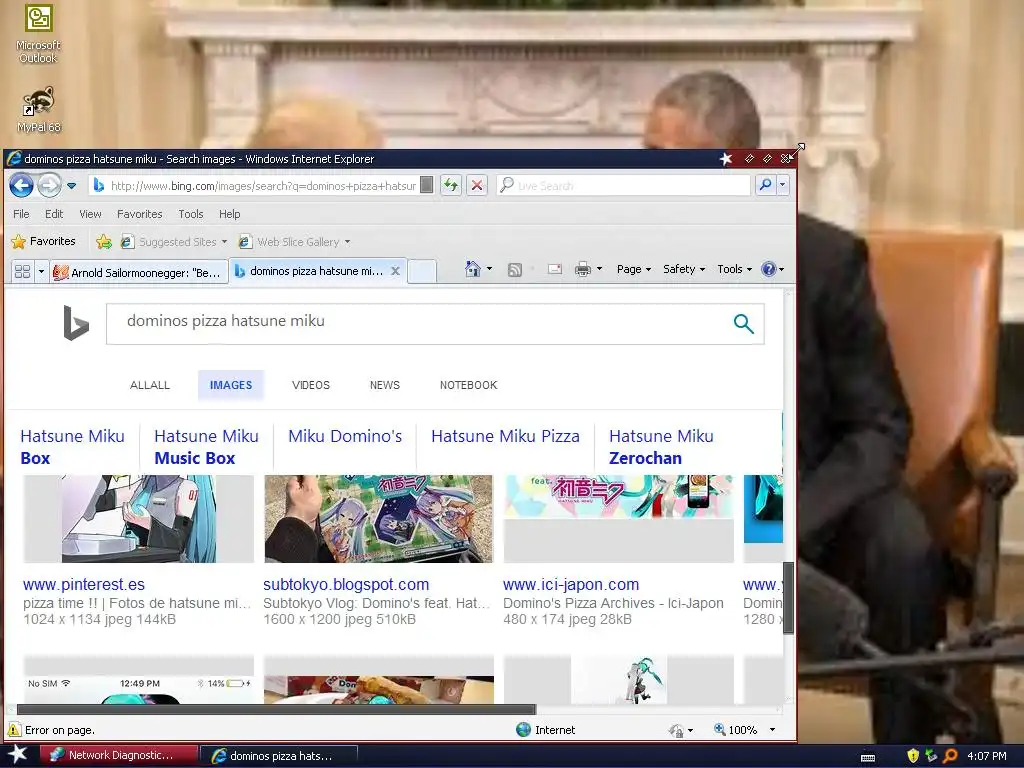Click the Error on page warning icon
This screenshot has height=768, width=1024.
(14, 729)
